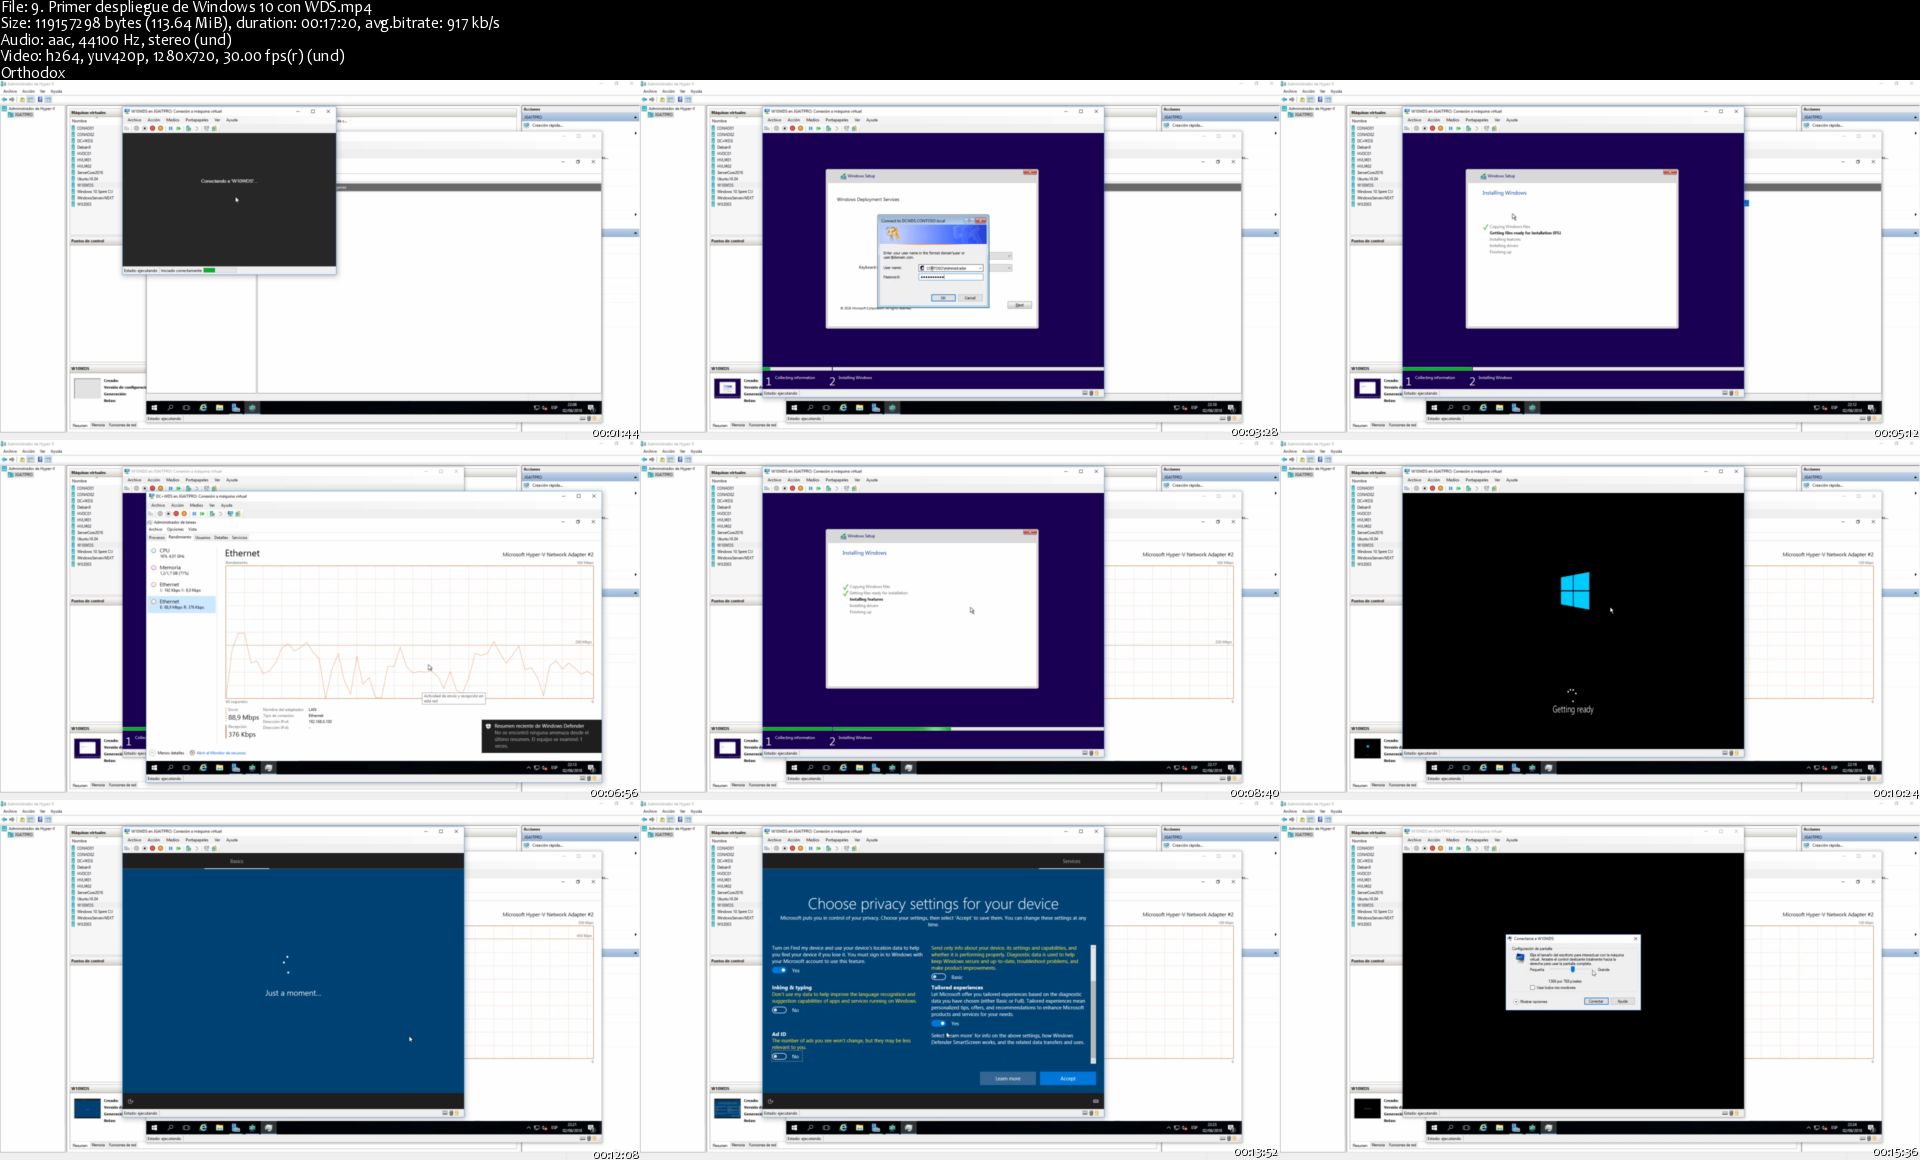This screenshot has height=1160, width=1920.
Task: Toggle the Inking & typing switch
Action: pyautogui.click(x=779, y=1010)
